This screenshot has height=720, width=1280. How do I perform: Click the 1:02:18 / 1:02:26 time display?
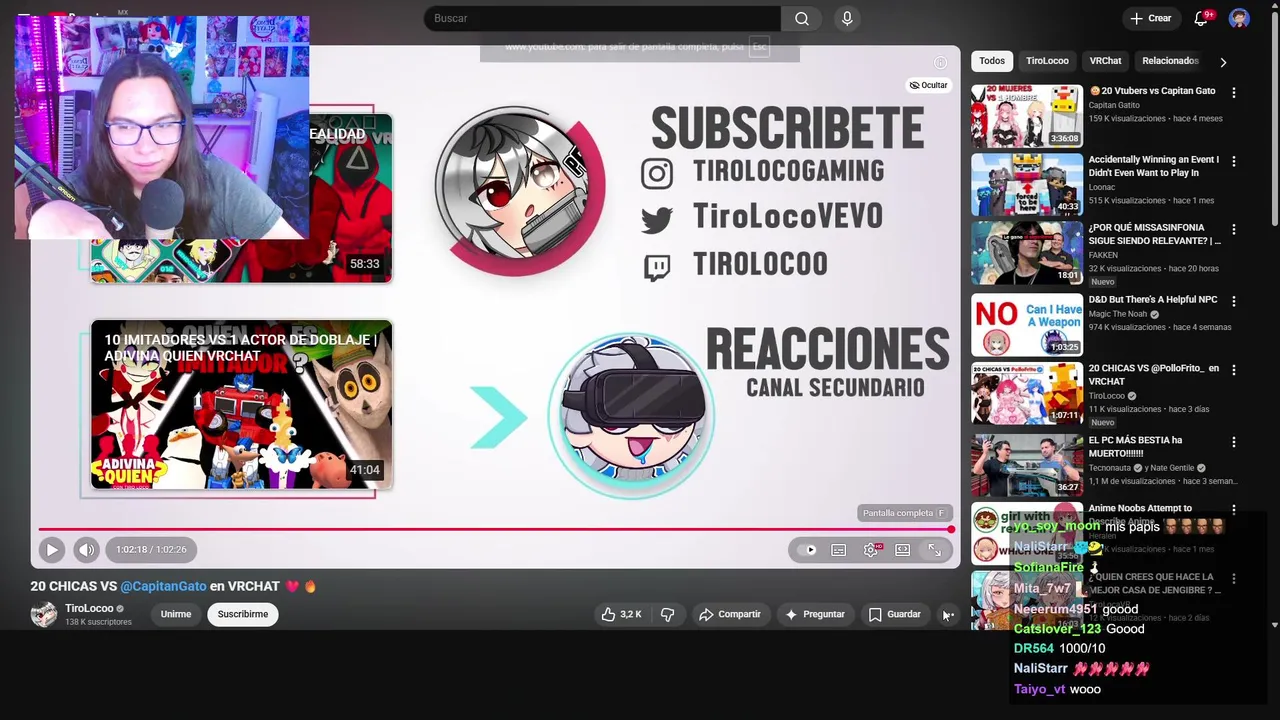click(150, 549)
